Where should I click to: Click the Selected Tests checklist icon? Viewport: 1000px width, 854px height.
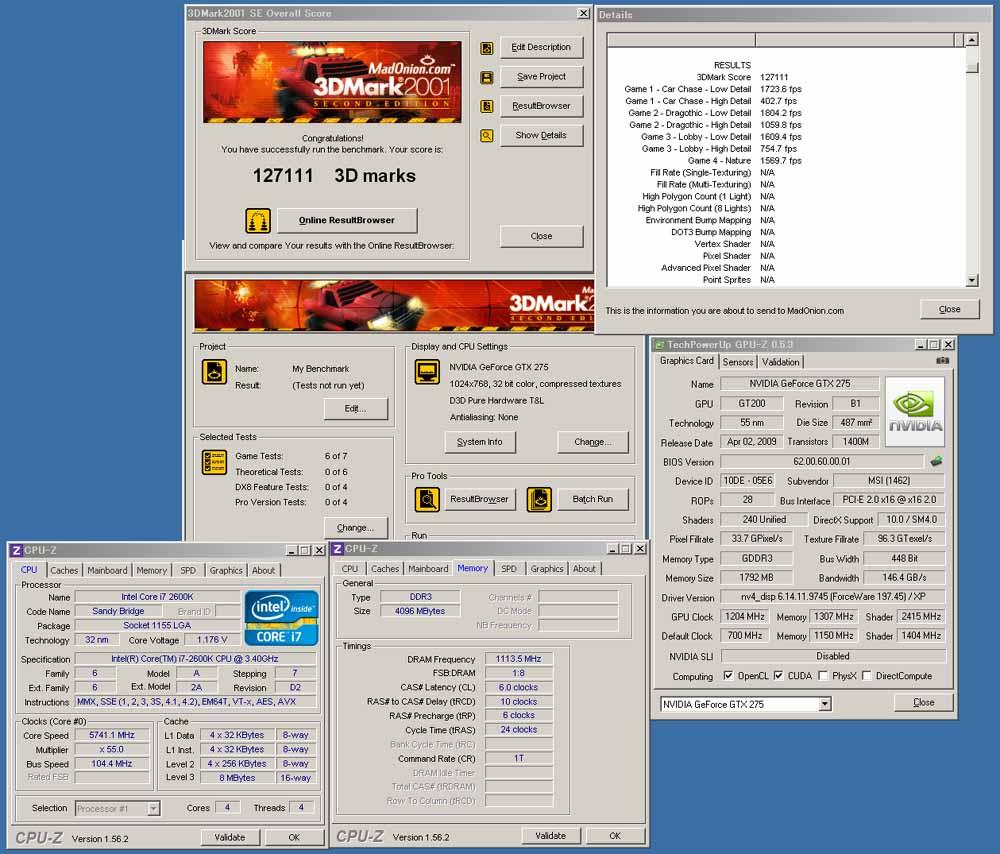(214, 462)
